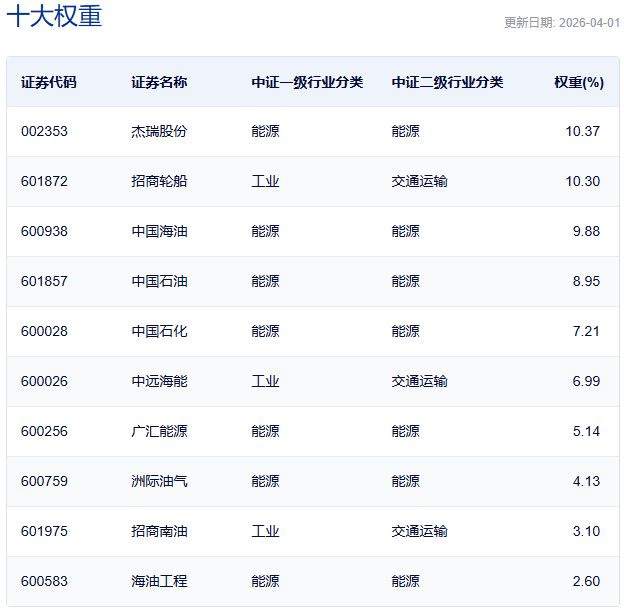
Task: Select the 证券名称 column header
Action: tap(159, 82)
